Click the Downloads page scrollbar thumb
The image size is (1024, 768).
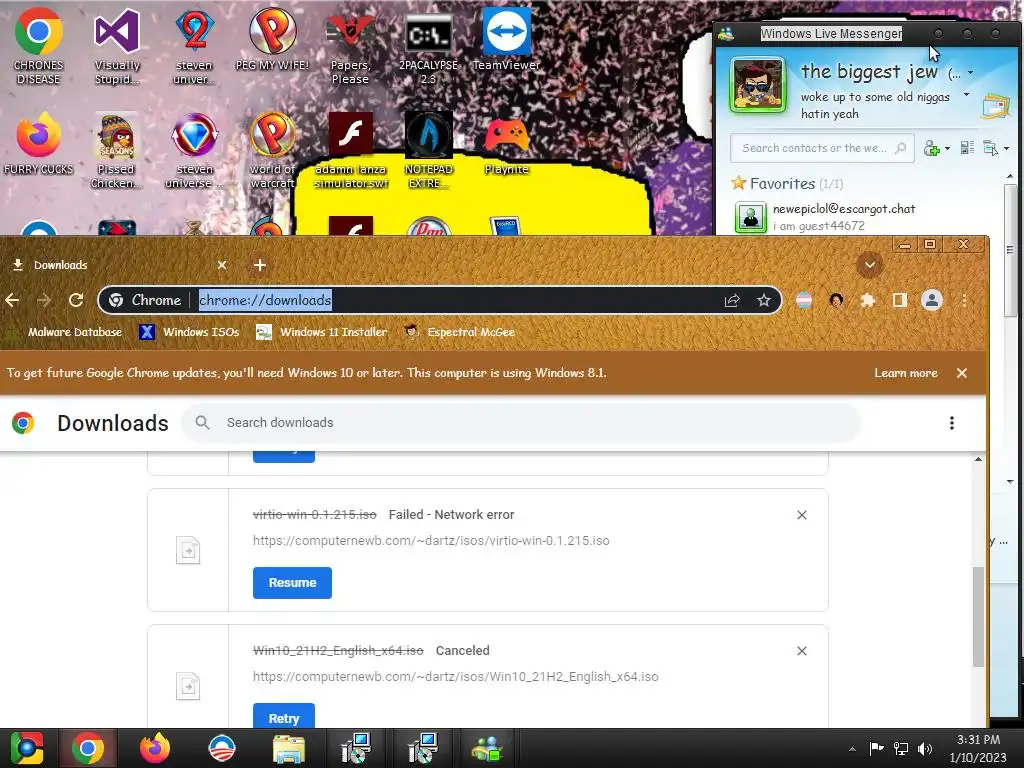978,617
